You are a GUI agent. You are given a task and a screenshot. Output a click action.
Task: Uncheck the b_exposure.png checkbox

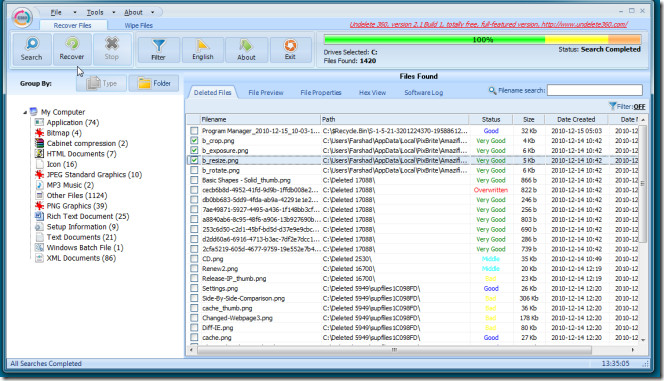coord(194,150)
